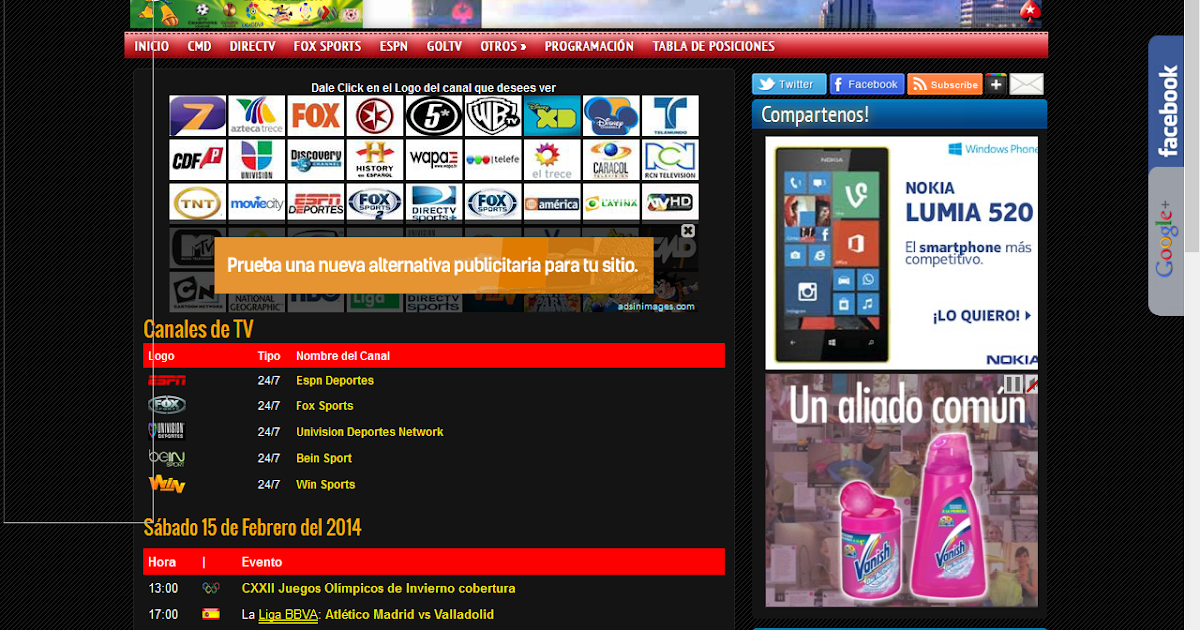The image size is (1200, 630).
Task: Click the Google plus share icon
Action: click(996, 85)
